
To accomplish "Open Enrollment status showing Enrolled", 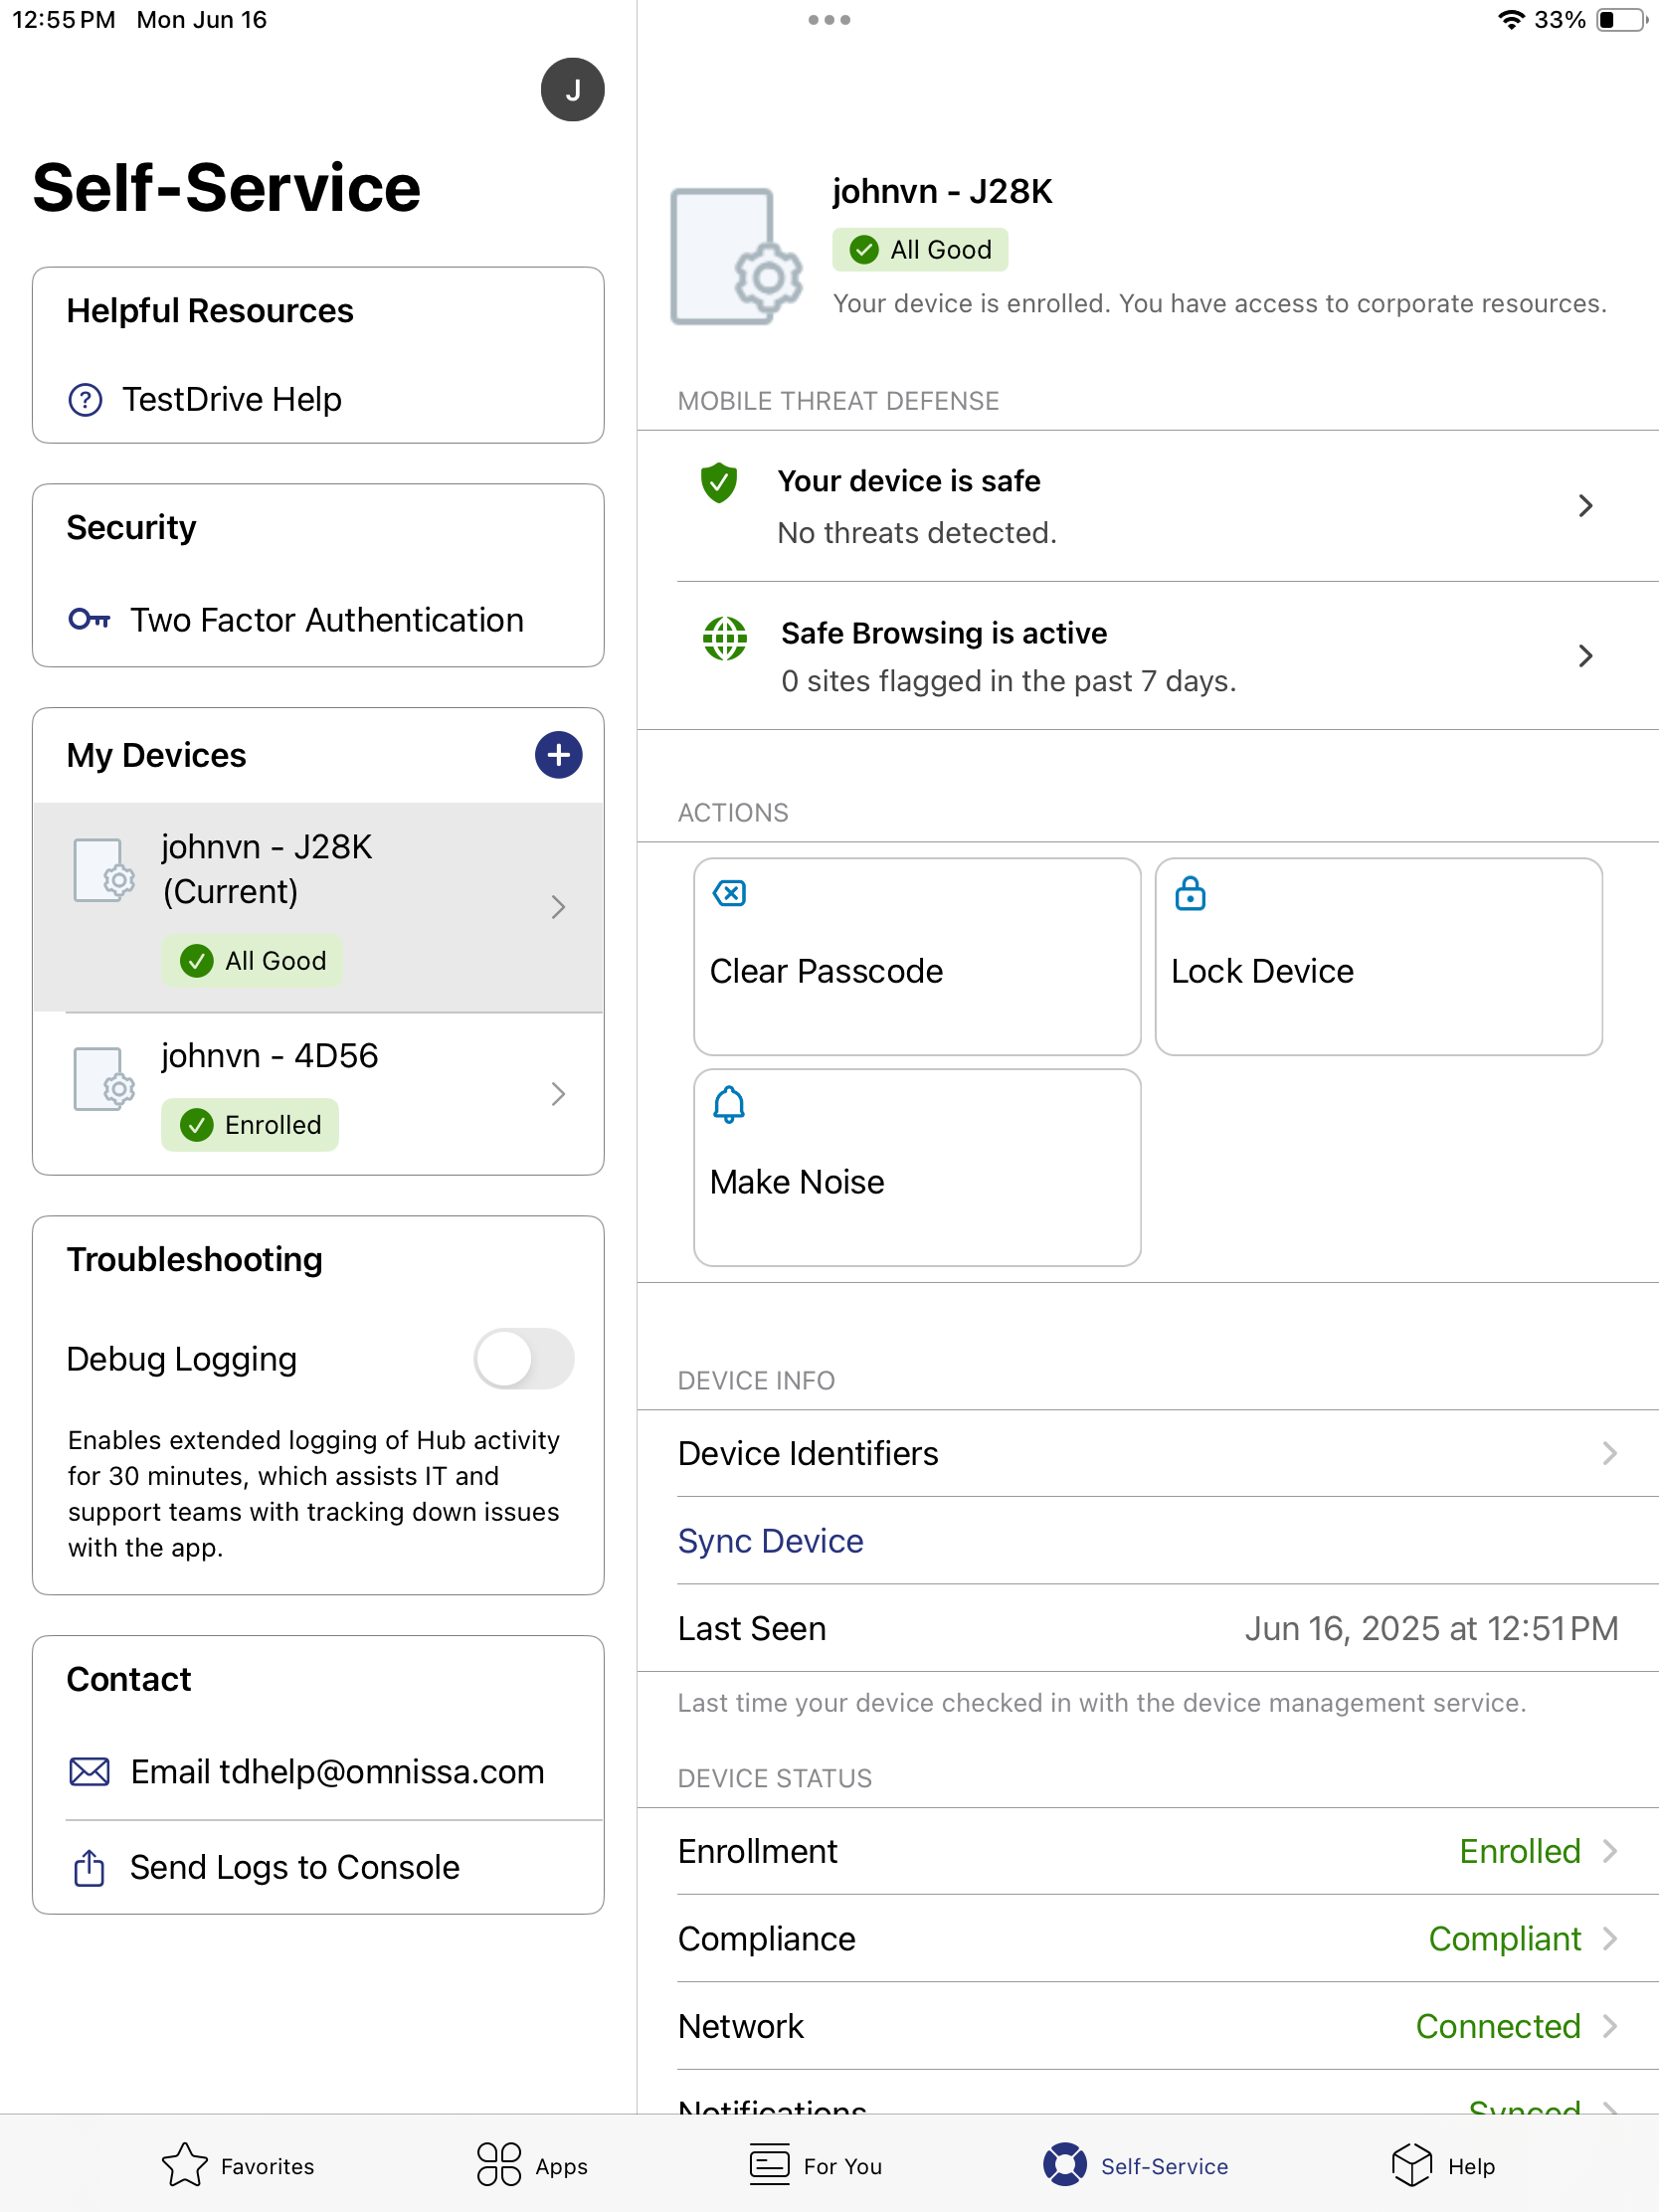I will [1146, 1851].
